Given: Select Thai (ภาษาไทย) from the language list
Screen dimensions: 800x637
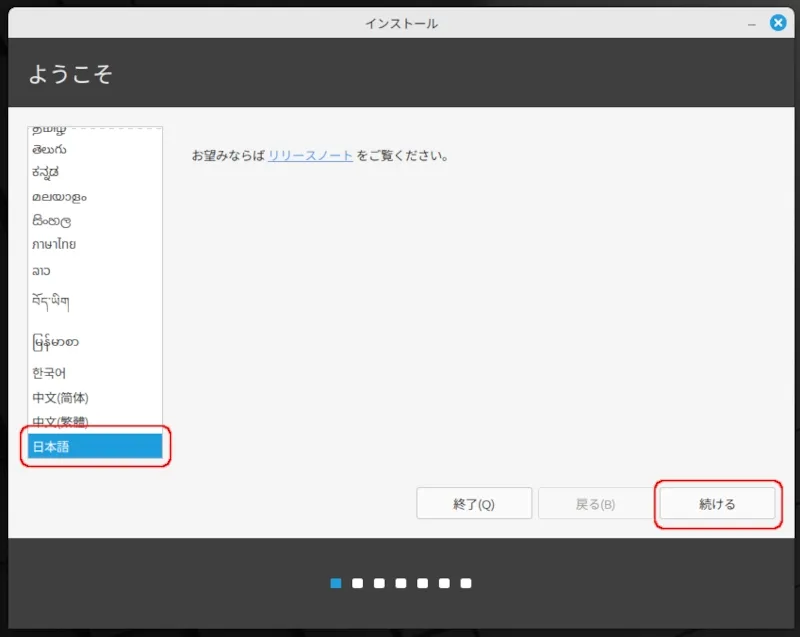Looking at the screenshot, I should click(54, 244).
